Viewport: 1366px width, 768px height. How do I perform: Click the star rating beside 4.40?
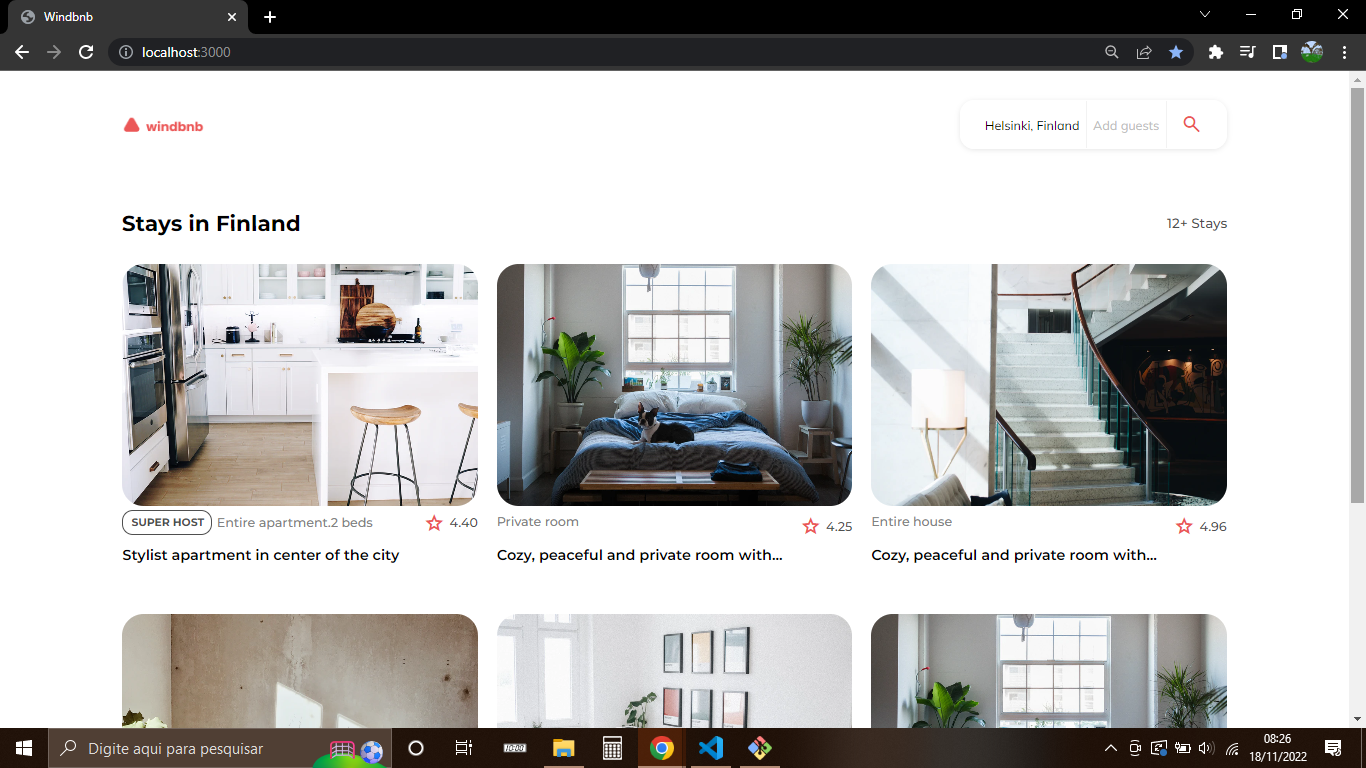pos(434,523)
